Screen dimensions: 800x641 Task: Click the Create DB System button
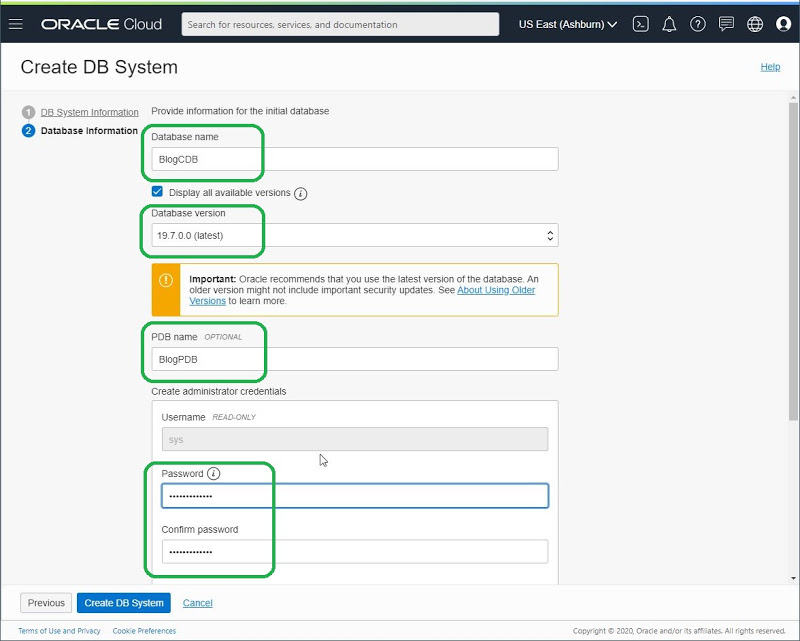click(124, 603)
